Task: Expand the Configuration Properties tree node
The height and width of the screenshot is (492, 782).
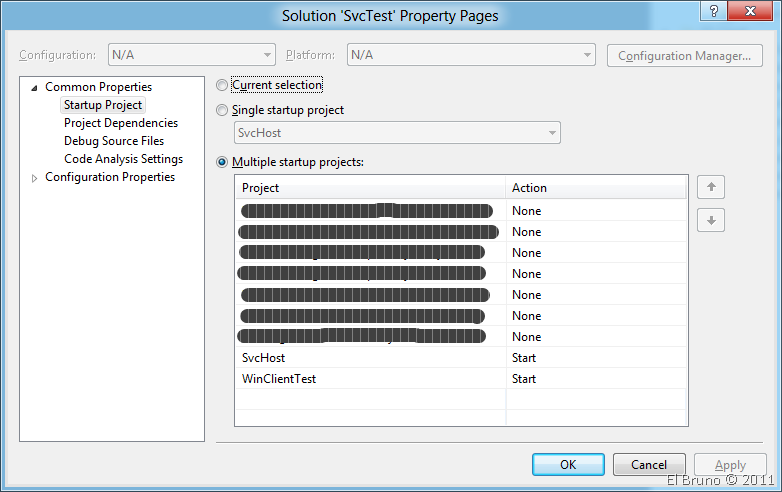Action: coord(36,178)
